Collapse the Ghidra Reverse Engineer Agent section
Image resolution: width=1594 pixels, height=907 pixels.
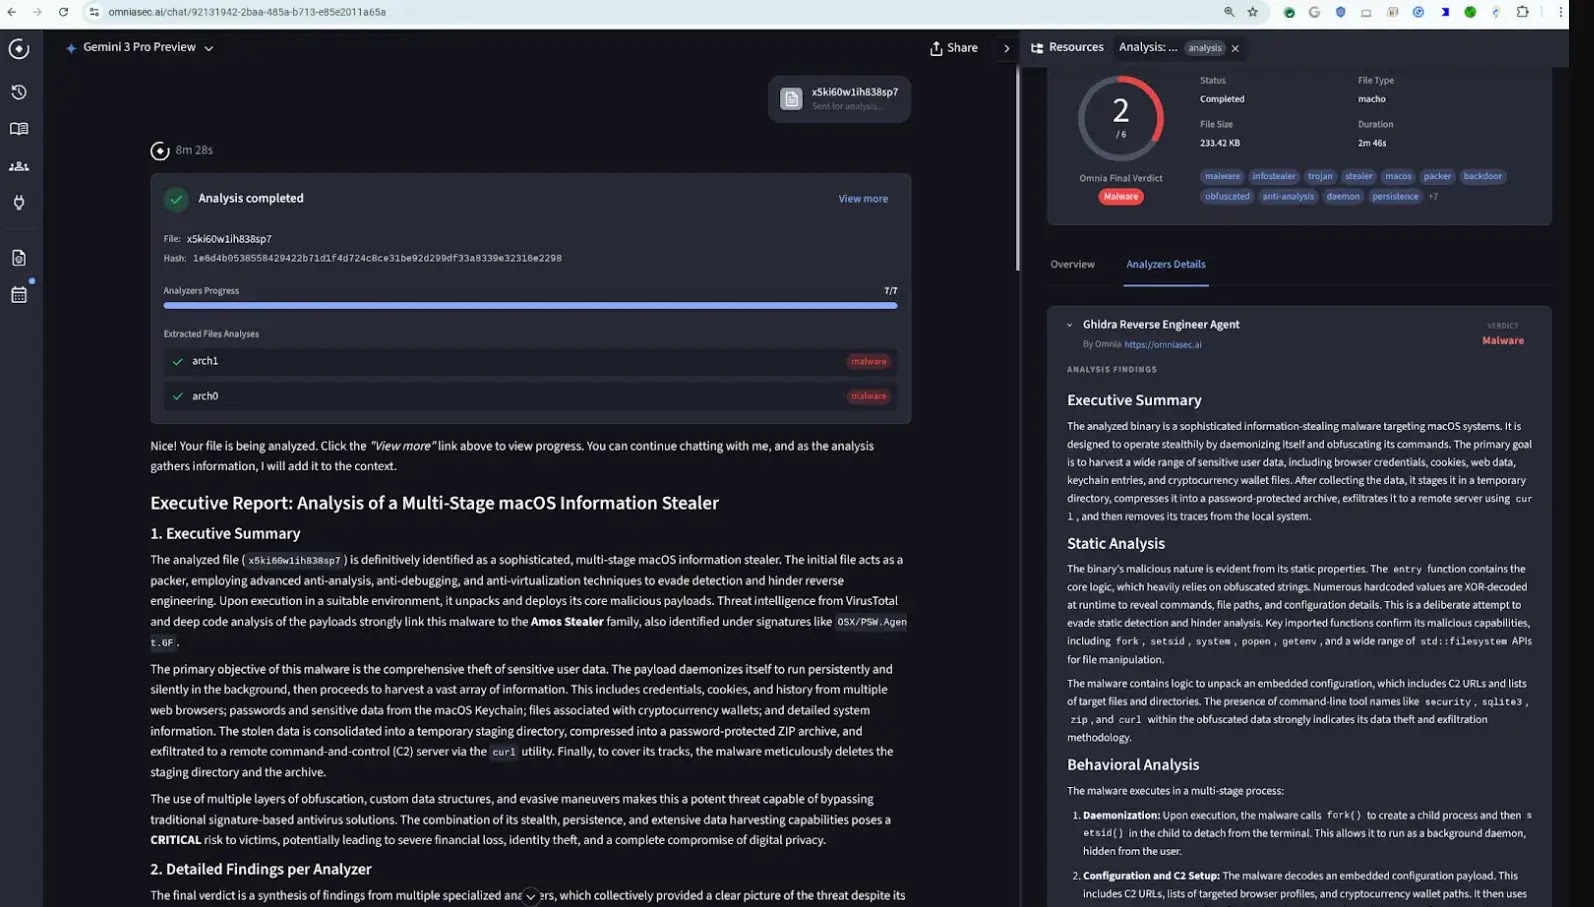click(x=1069, y=325)
